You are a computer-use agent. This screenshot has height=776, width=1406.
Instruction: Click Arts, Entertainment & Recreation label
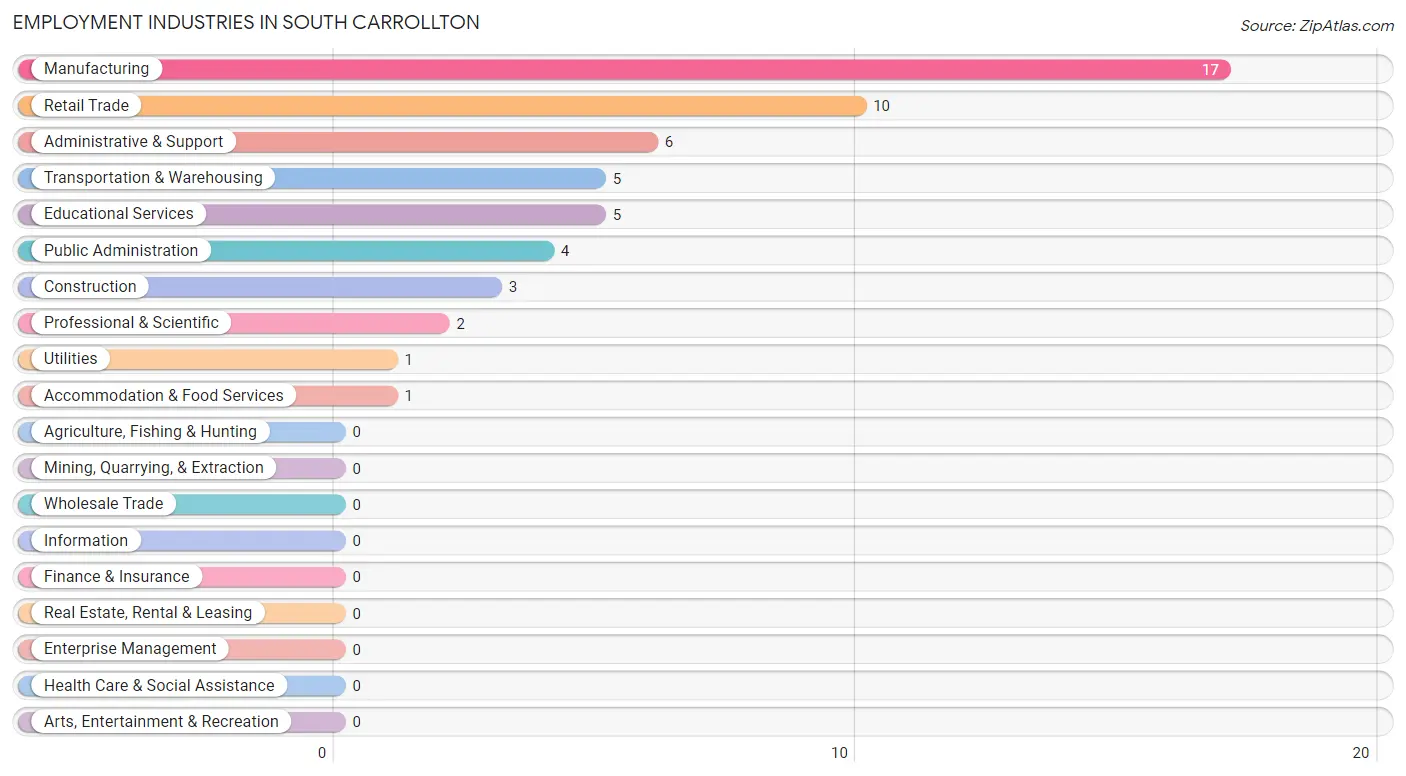coord(161,722)
